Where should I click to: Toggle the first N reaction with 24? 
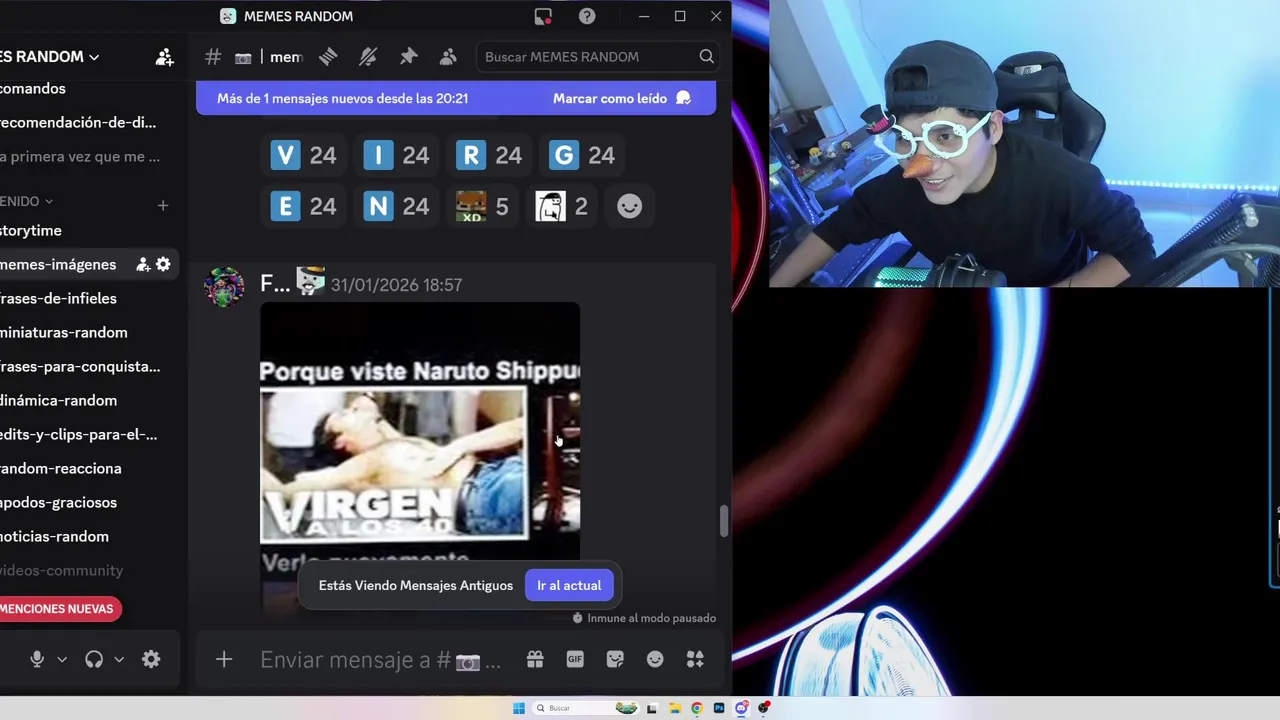pos(396,206)
